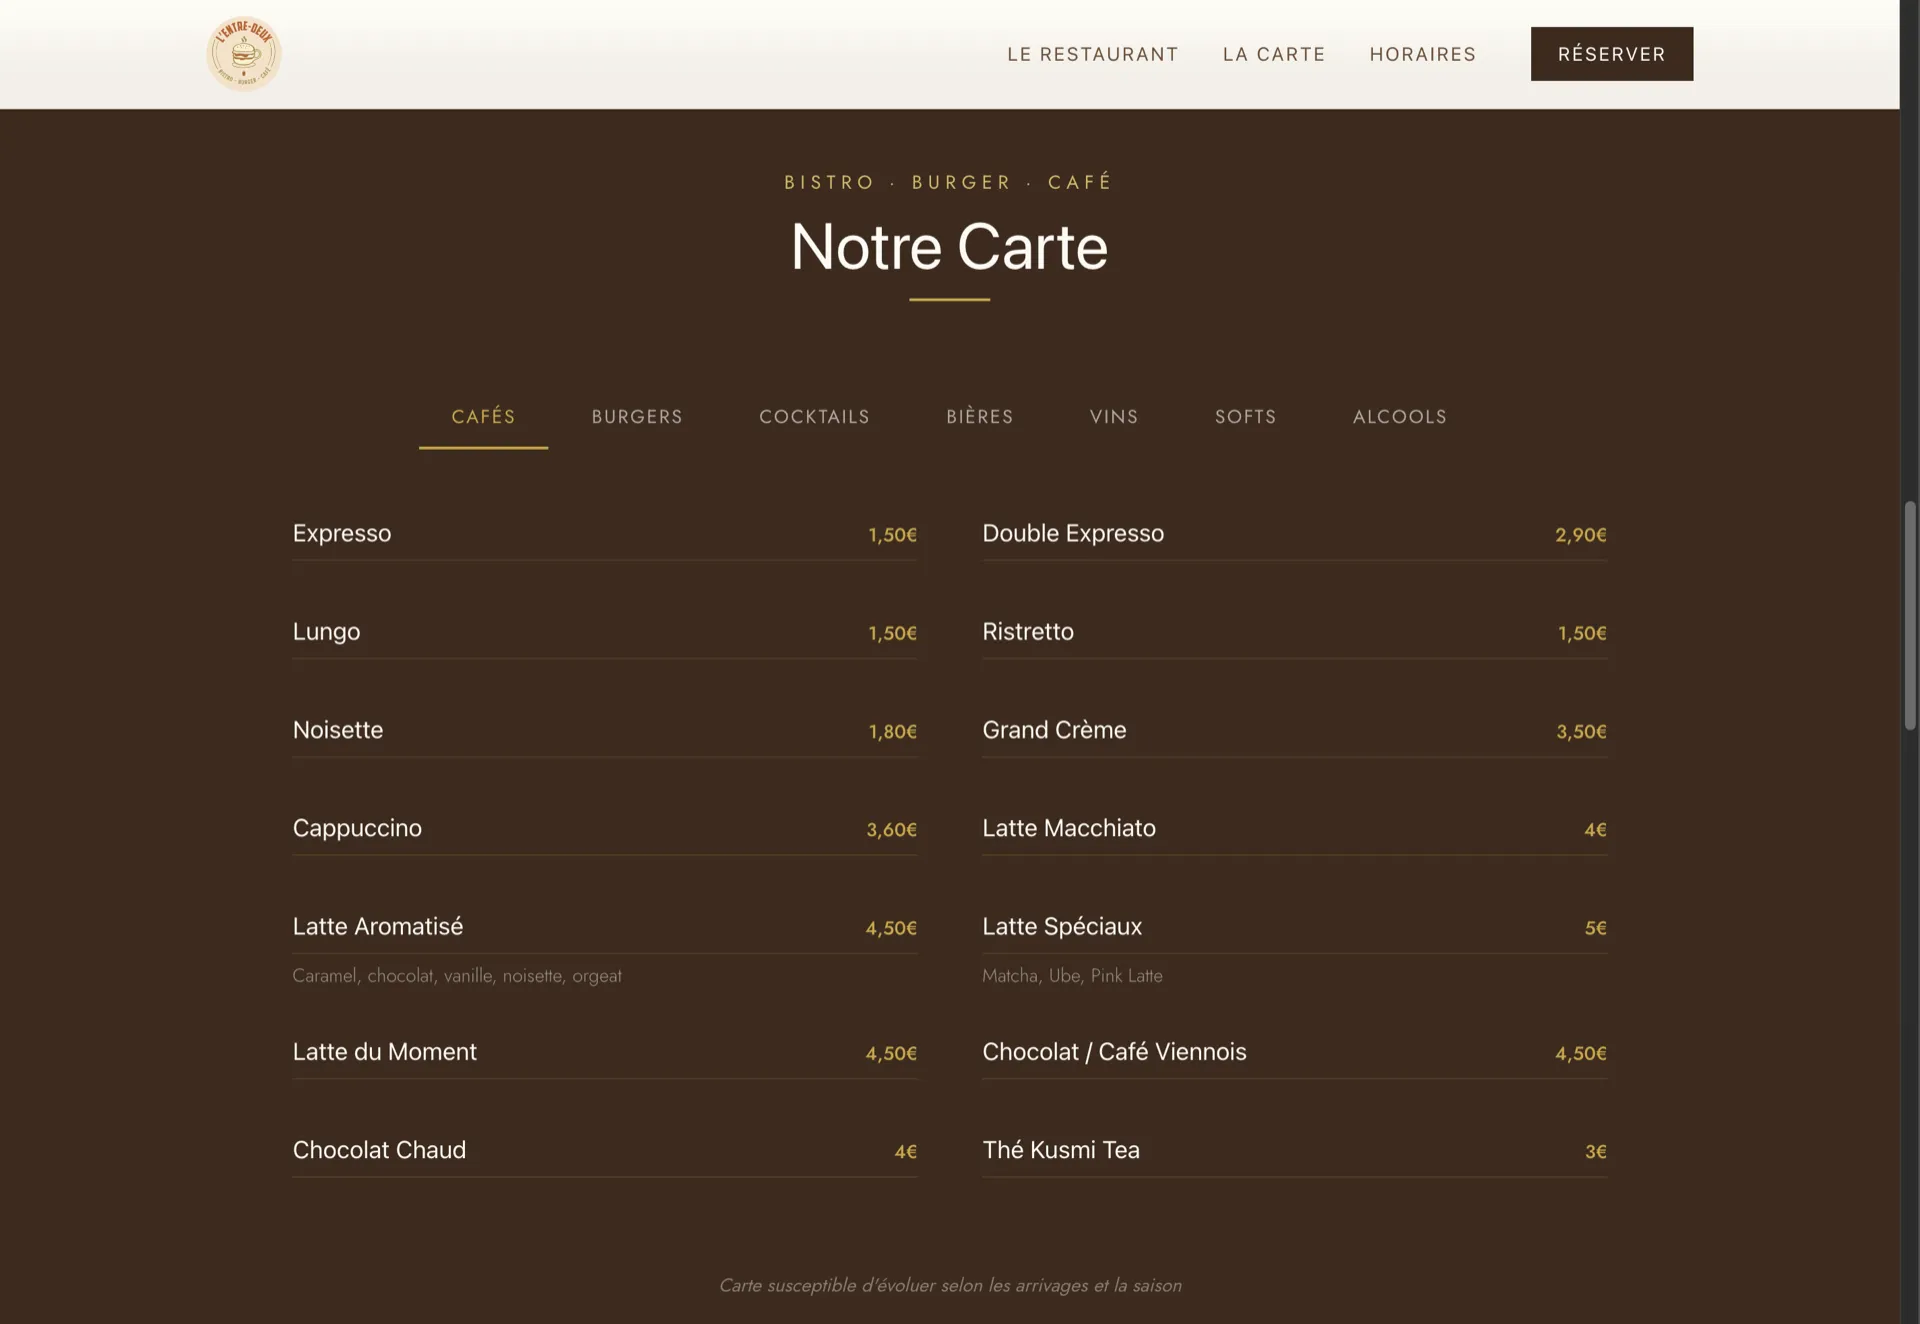Select the Softs tab
Image resolution: width=1920 pixels, height=1324 pixels.
point(1245,417)
